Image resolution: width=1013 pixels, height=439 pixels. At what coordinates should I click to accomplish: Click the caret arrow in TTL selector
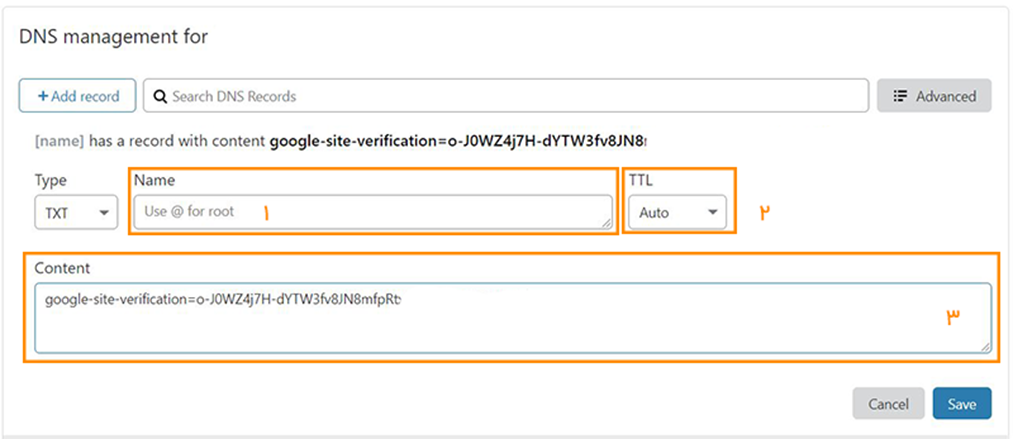(713, 212)
